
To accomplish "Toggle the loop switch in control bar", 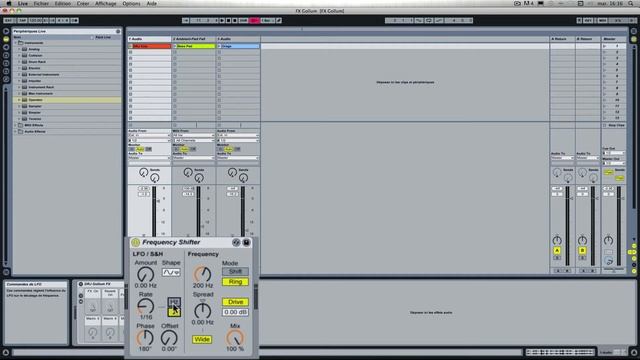I will [x=429, y=20].
